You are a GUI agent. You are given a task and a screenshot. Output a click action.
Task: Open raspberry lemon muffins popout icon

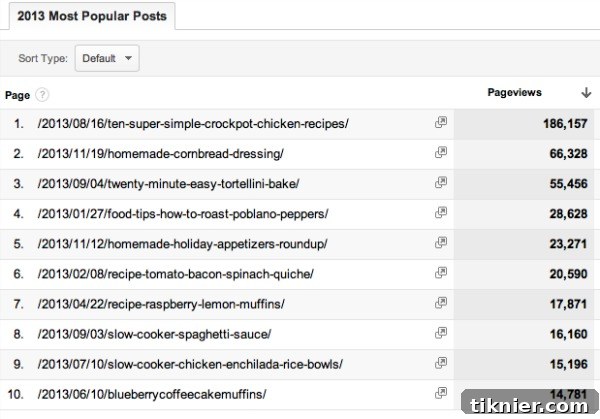pos(440,303)
